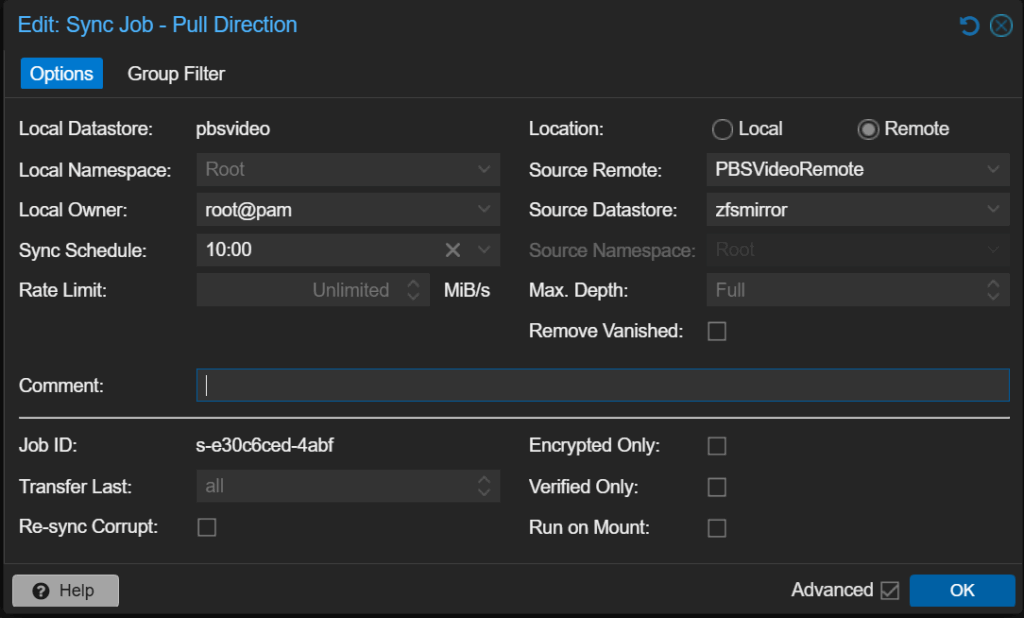
Task: Clear the Sync Schedule value with X icon
Action: click(x=453, y=250)
